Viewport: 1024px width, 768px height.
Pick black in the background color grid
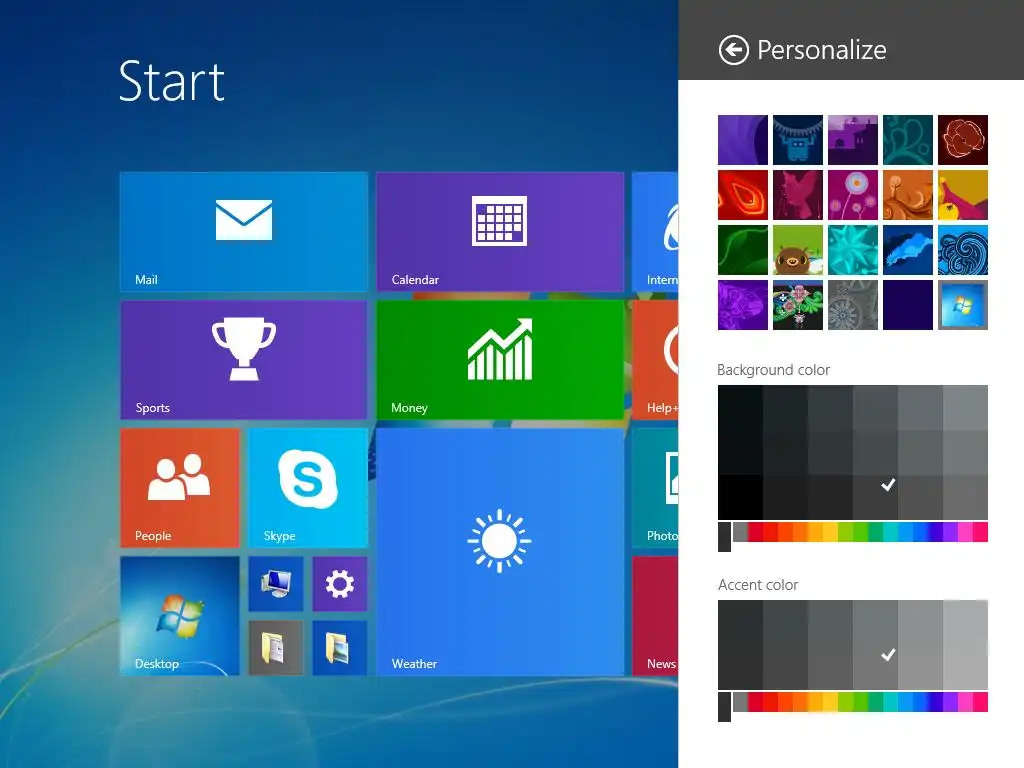coord(740,497)
